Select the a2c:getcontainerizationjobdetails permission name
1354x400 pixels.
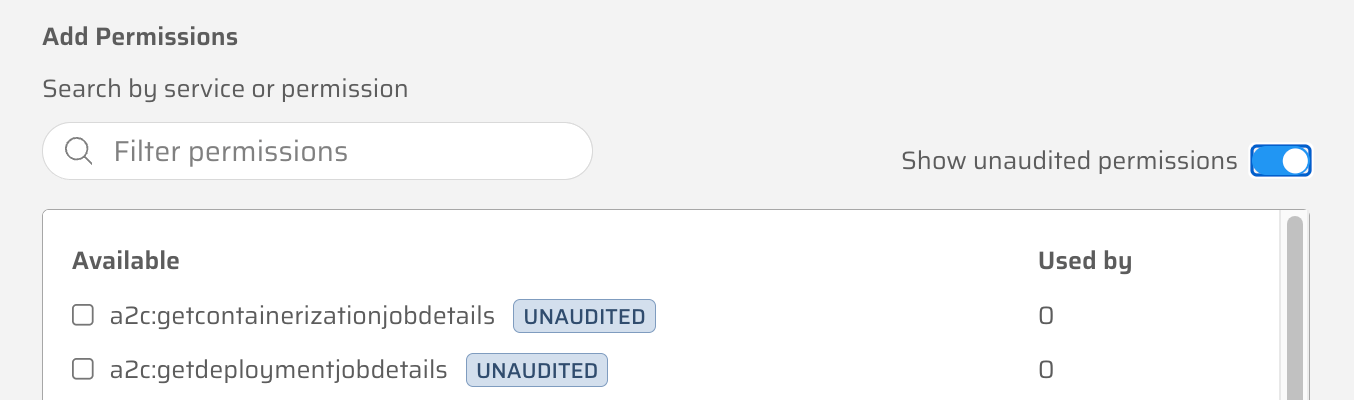(x=302, y=316)
